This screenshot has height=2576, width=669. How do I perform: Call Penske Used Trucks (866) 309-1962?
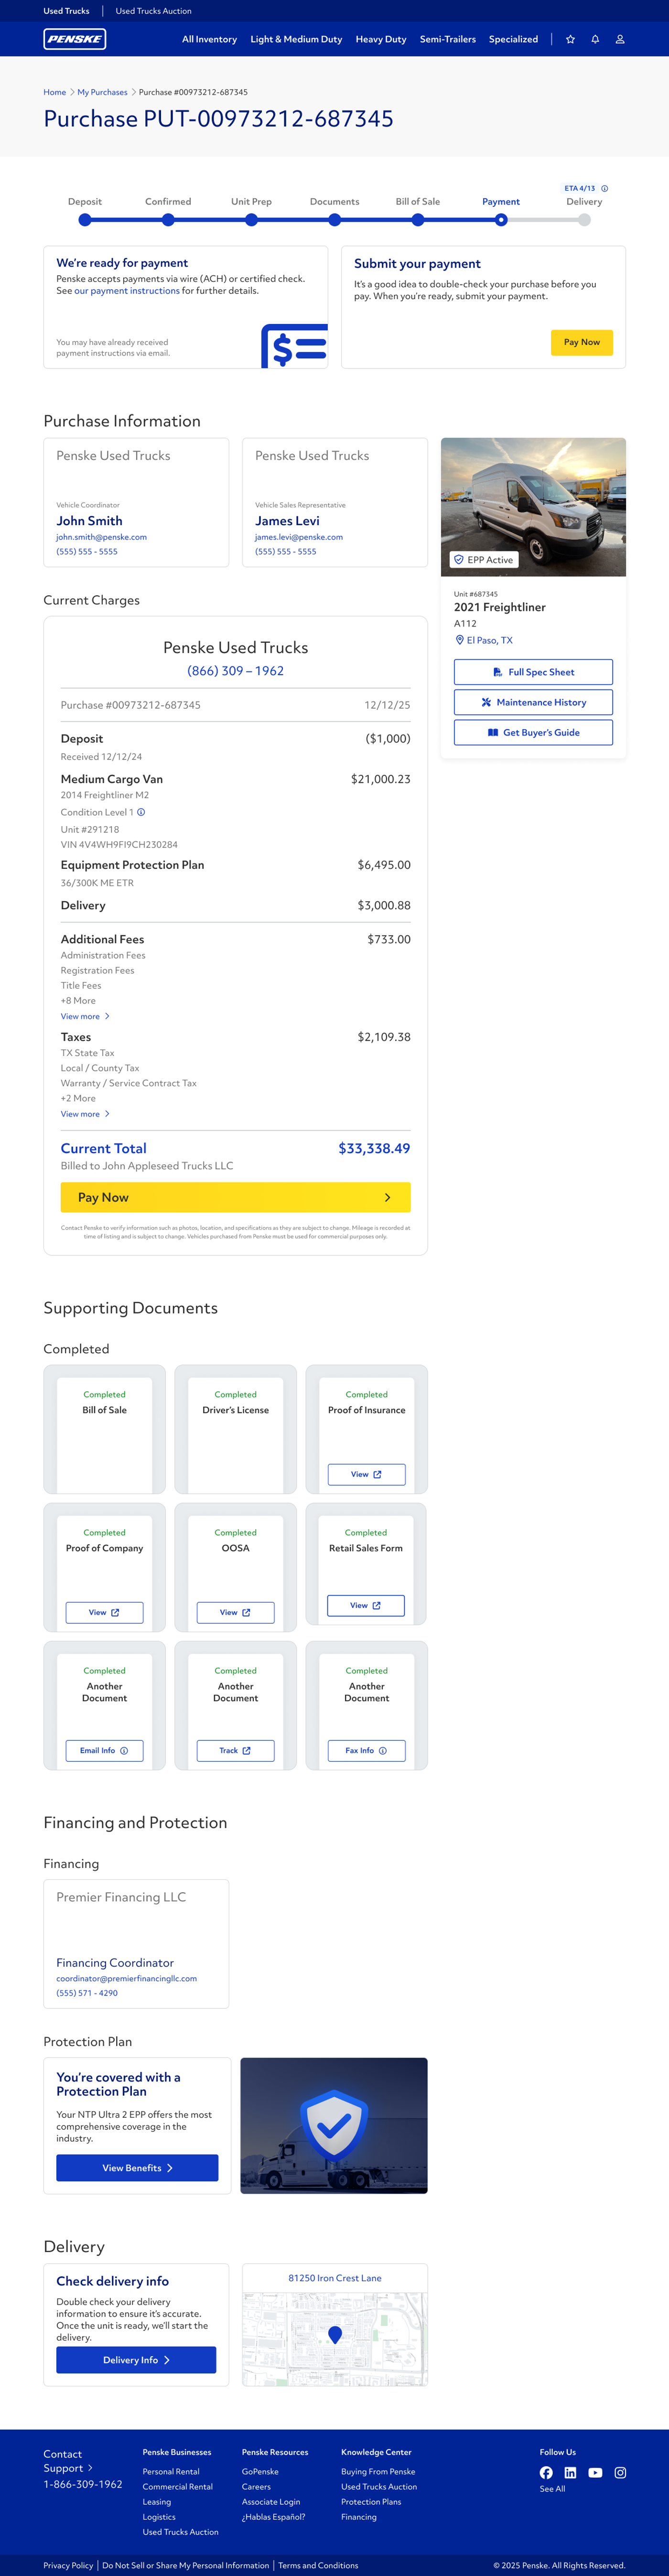pyautogui.click(x=235, y=671)
